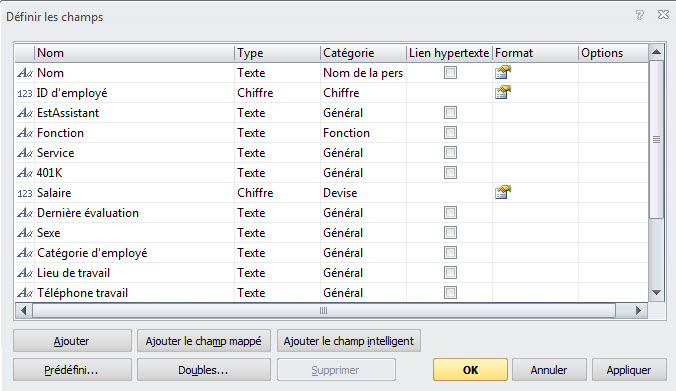676x391 pixels.
Task: Enable hyperlink for the EstAssistant field
Action: [451, 113]
